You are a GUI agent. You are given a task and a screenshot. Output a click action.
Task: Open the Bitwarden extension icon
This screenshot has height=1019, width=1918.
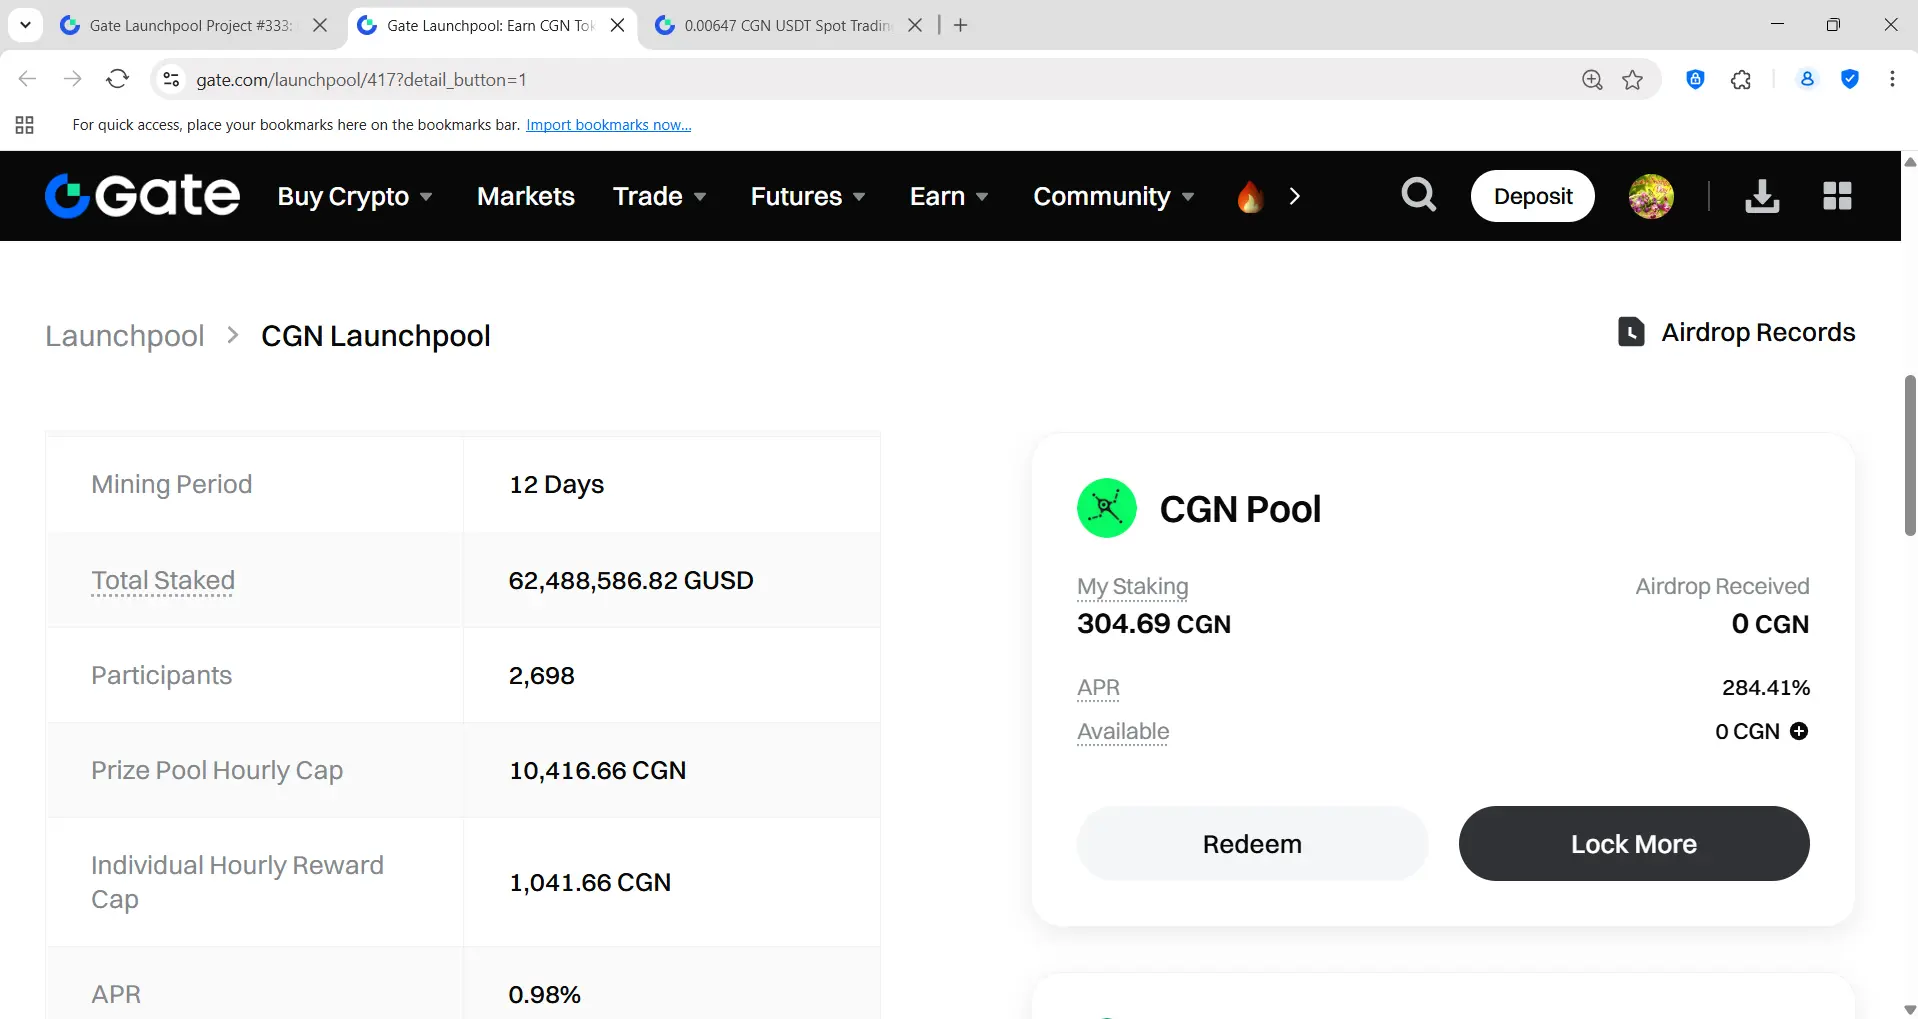[1696, 80]
